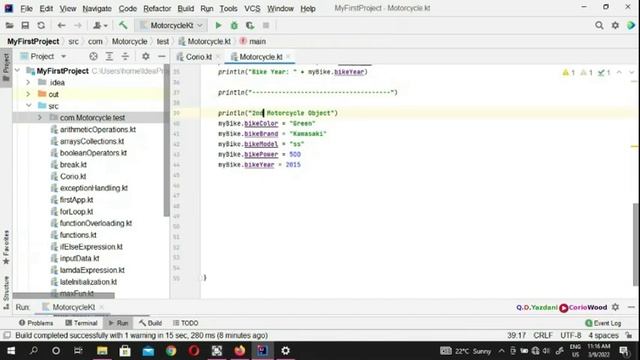Open the Problems tool window
Viewport: 640px width, 360px height.
[36, 323]
